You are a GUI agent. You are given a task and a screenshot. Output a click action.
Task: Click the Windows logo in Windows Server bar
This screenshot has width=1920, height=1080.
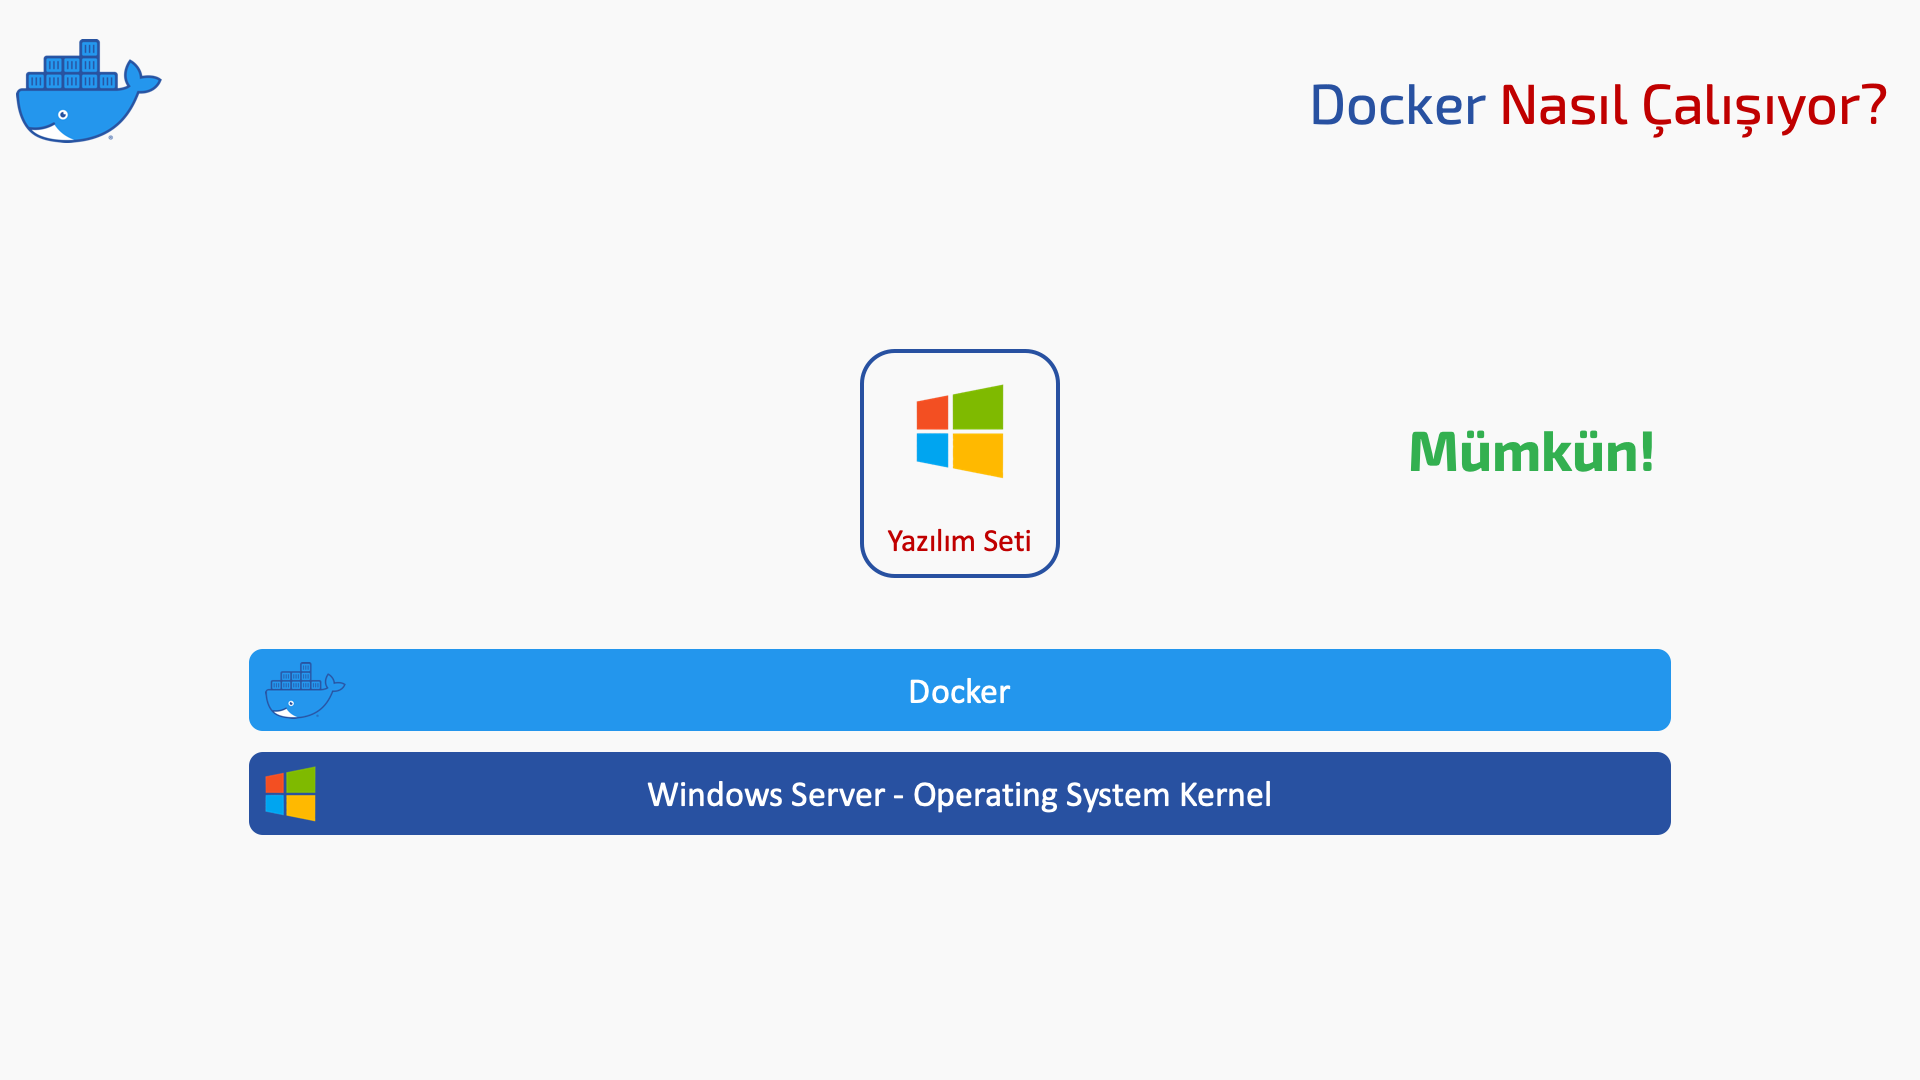coord(290,794)
